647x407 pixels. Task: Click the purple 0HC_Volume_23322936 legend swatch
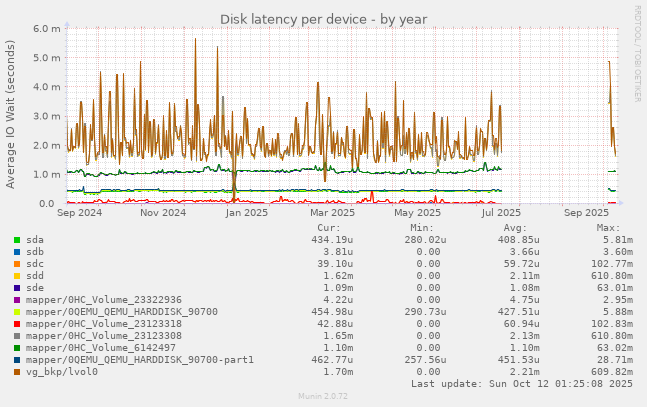[x=17, y=300]
